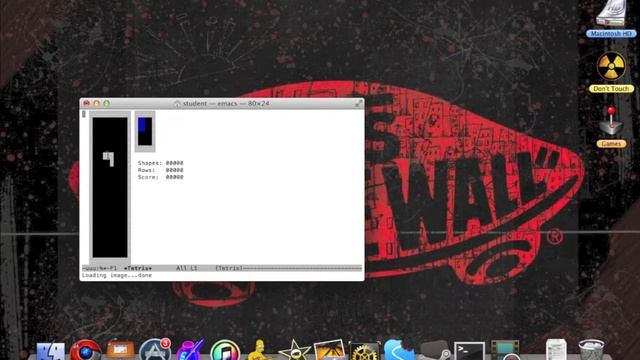This screenshot has height=360, width=640.
Task: Click the *Tetris* buffer name in mode line
Action: (138, 268)
